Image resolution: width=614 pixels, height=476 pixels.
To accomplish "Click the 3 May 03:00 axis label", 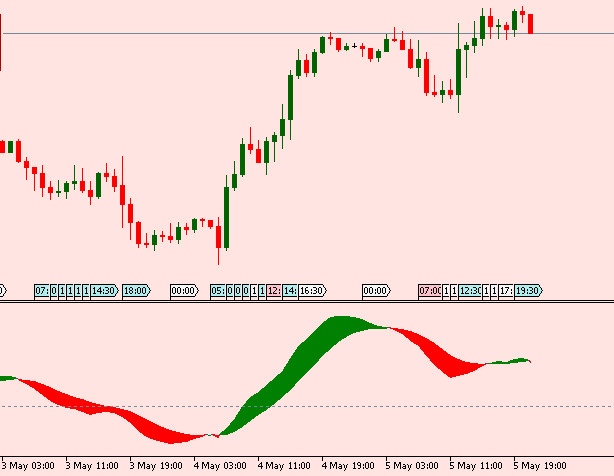I will (x=31, y=466).
